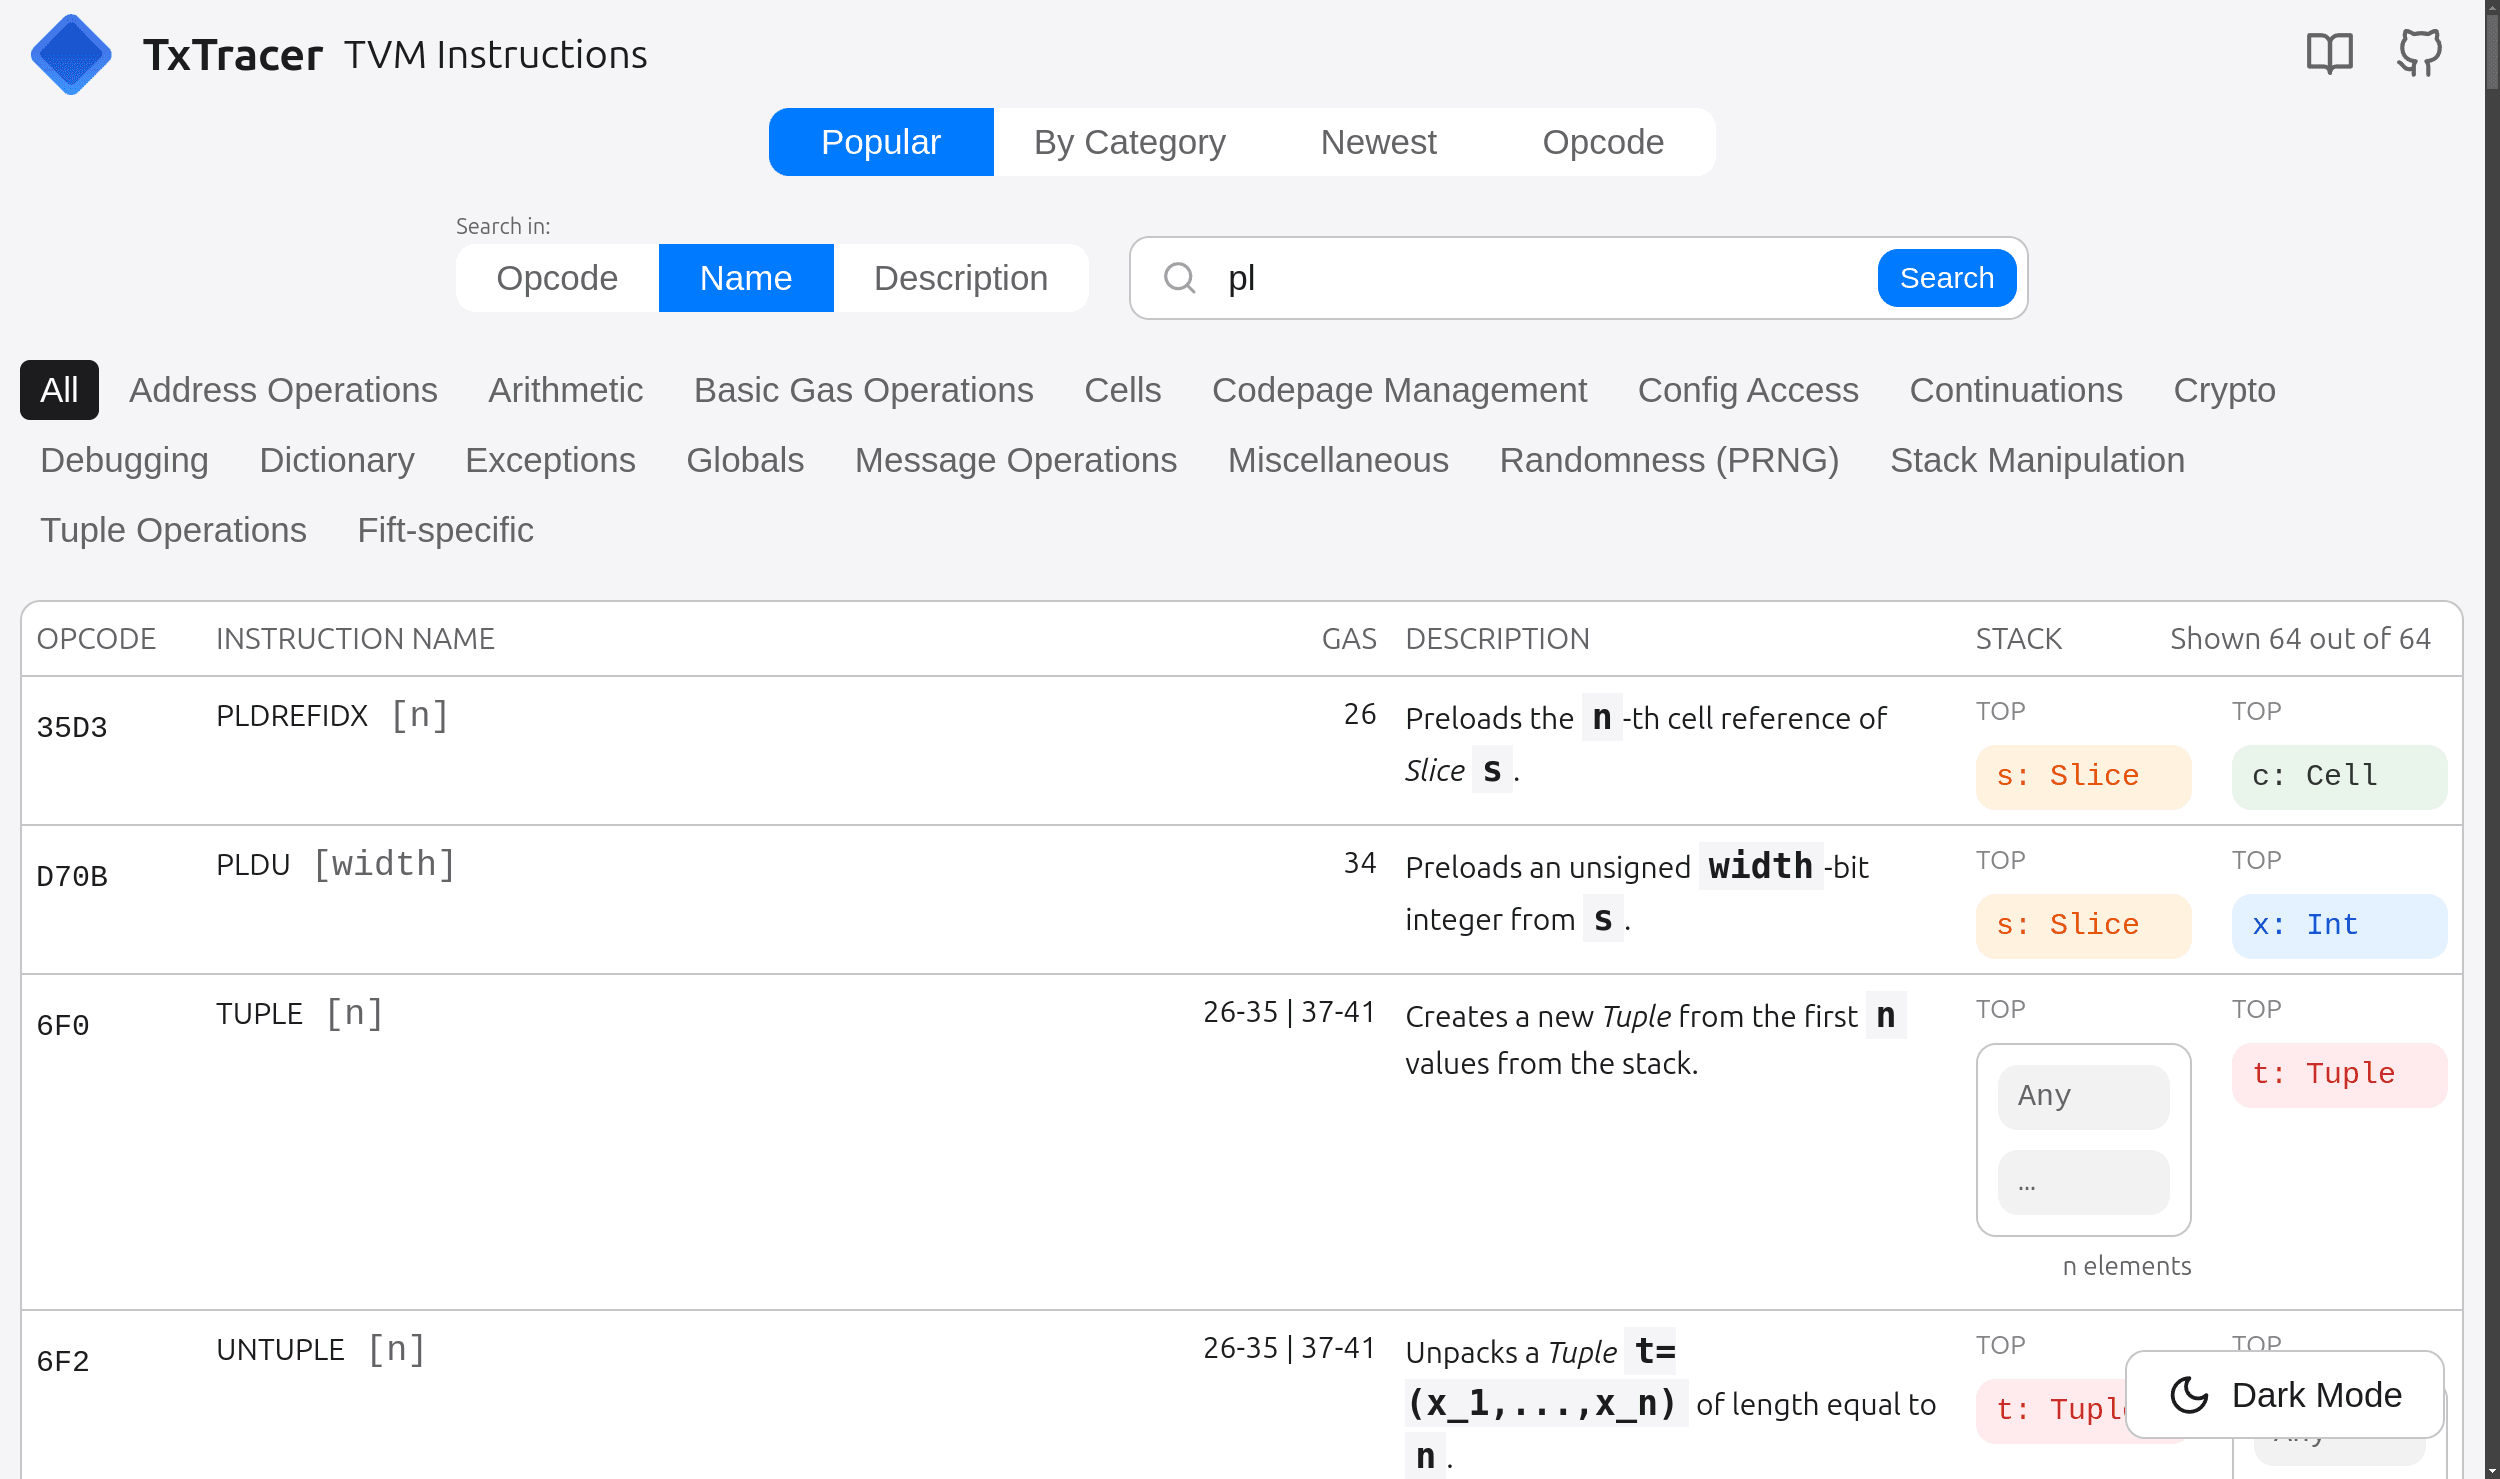
Task: Click the blue Search button
Action: coord(1946,278)
